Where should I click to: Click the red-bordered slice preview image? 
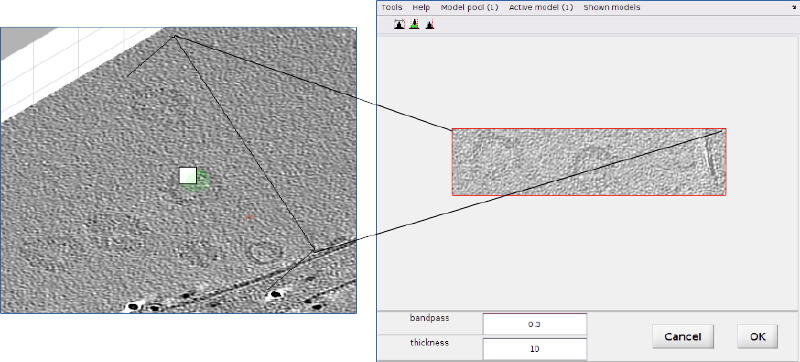pyautogui.click(x=589, y=162)
